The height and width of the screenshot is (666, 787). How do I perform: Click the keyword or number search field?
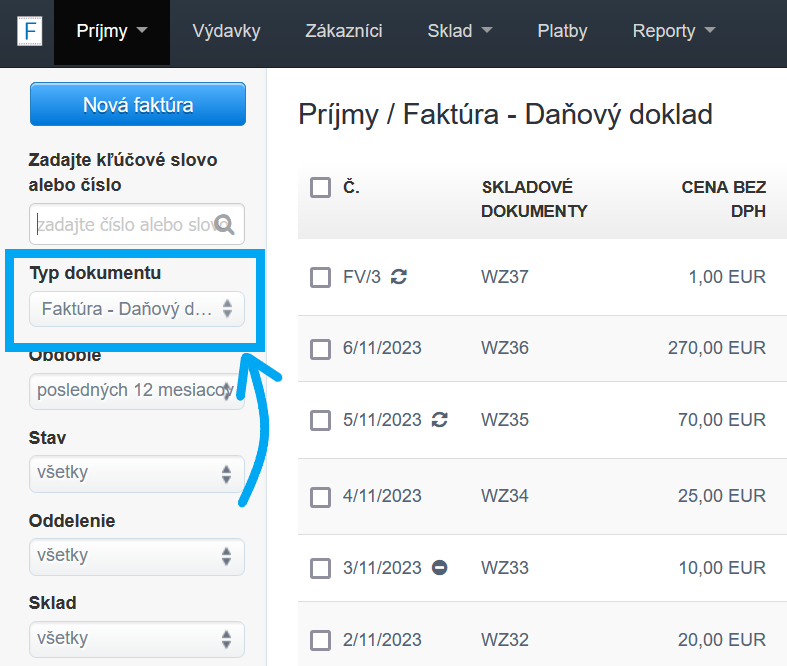coord(124,225)
